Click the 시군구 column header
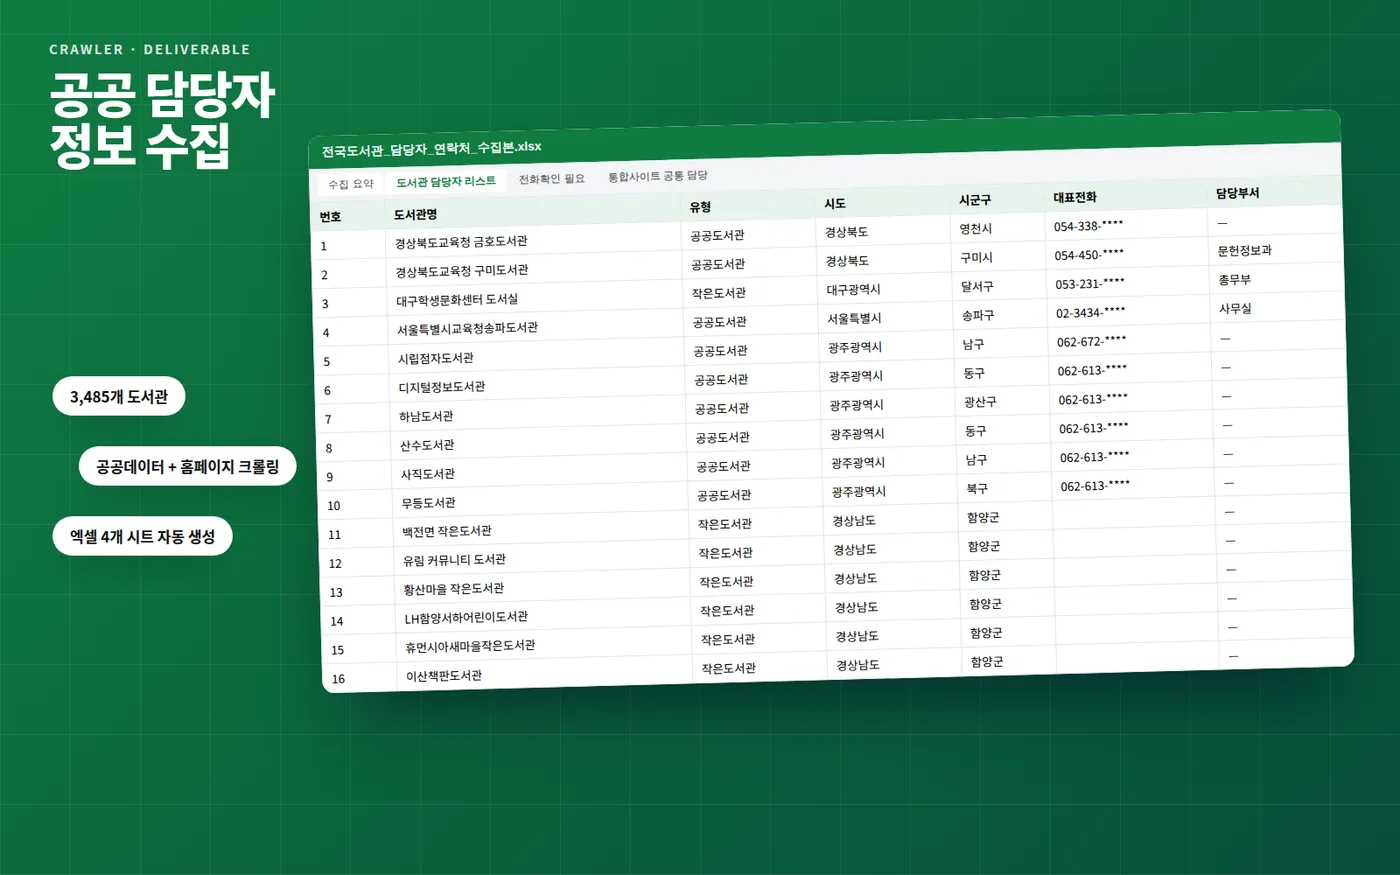 pos(975,200)
